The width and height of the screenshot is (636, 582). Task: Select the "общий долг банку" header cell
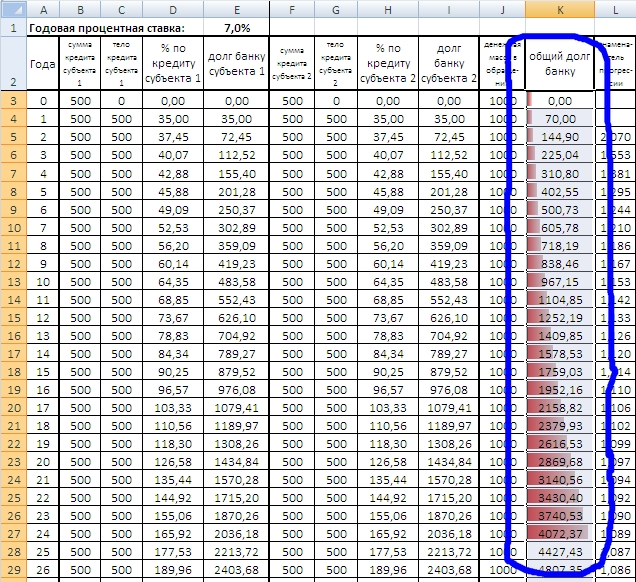(x=559, y=64)
